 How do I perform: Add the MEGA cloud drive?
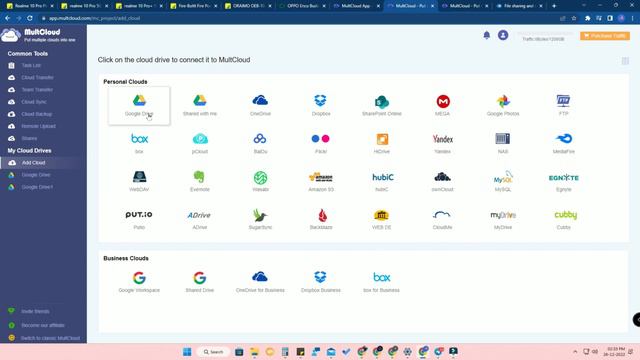click(x=442, y=105)
